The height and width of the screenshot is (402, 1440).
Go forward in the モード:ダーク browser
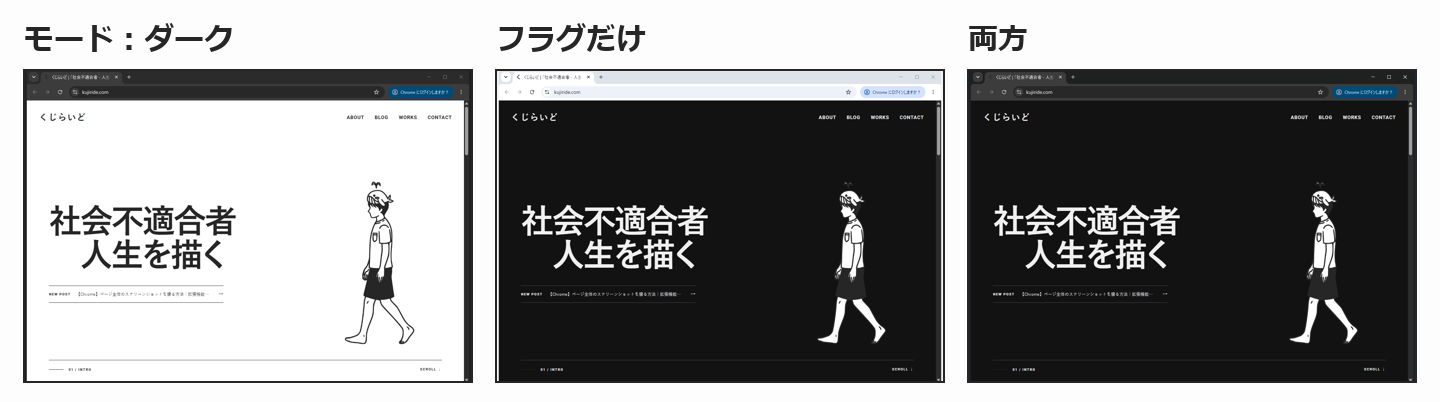[x=47, y=92]
